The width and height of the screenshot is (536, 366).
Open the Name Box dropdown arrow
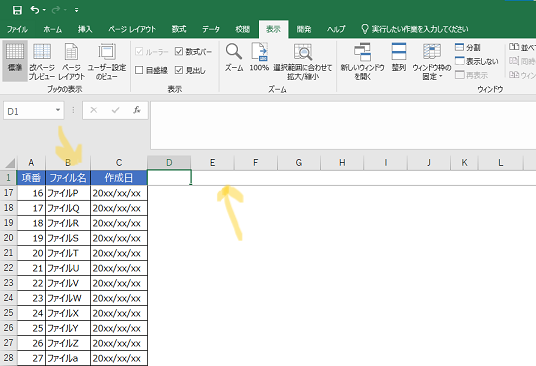click(58, 110)
